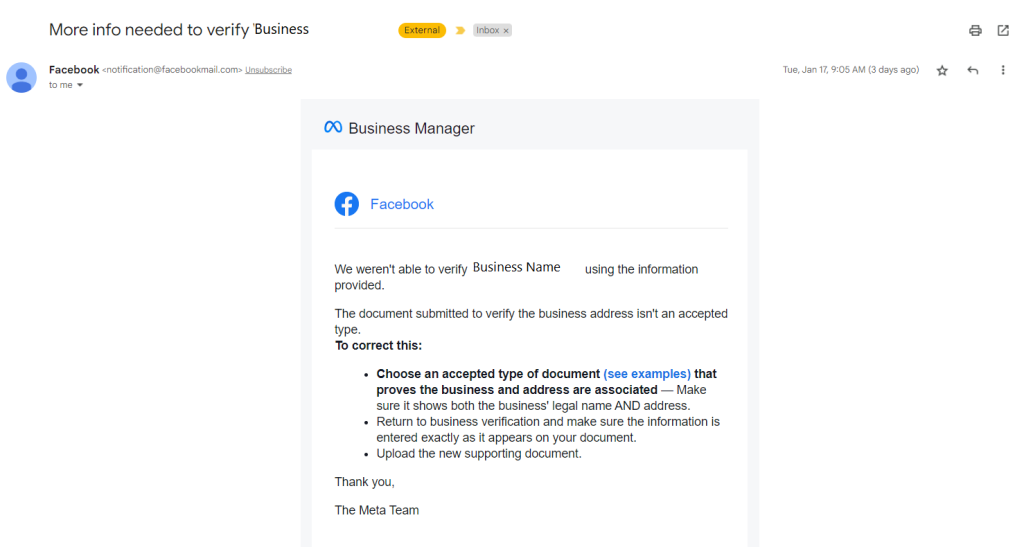Open email in new window
This screenshot has height=547, width=1024.
1003,31
